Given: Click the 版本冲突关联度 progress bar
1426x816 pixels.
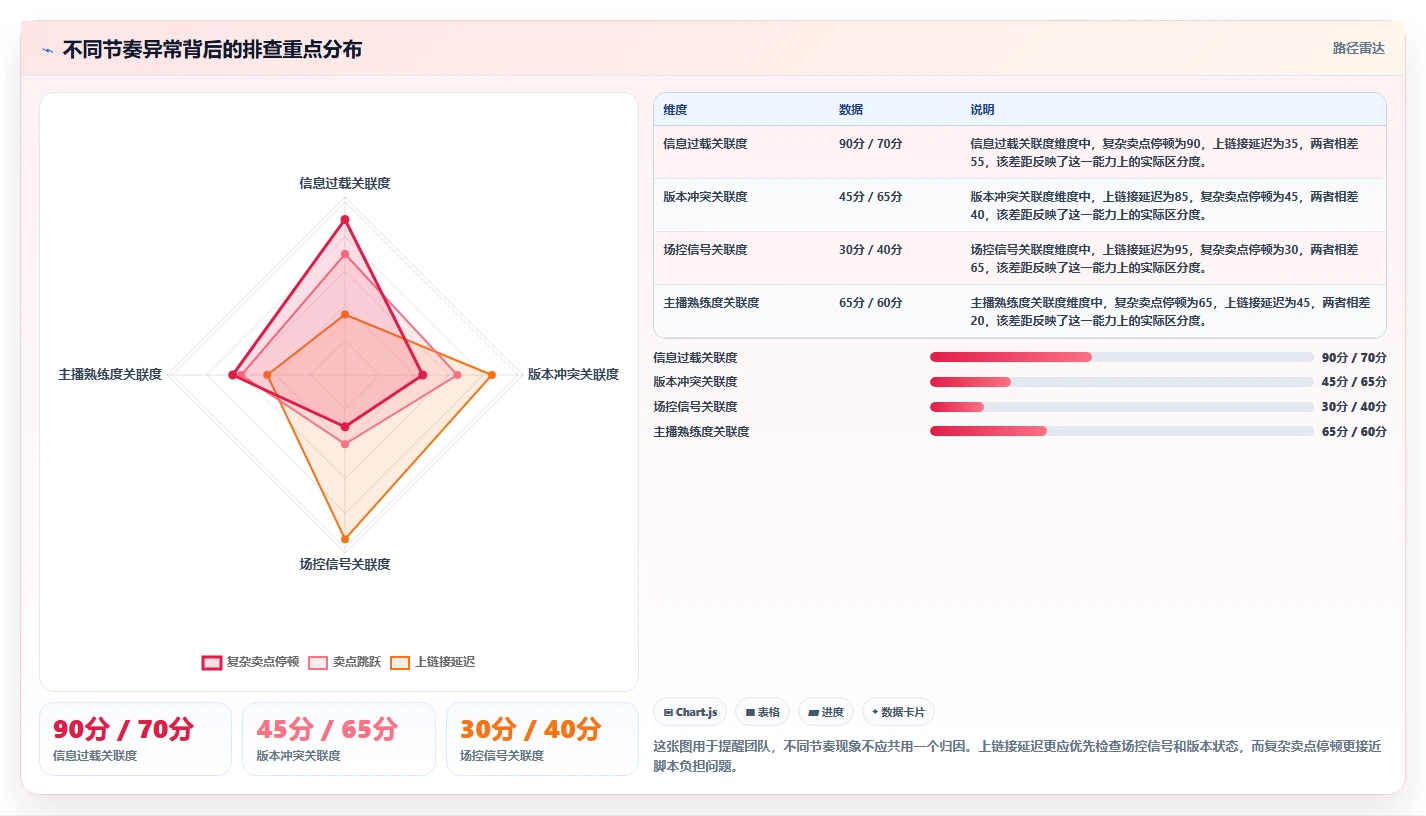Looking at the screenshot, I should point(1121,382).
